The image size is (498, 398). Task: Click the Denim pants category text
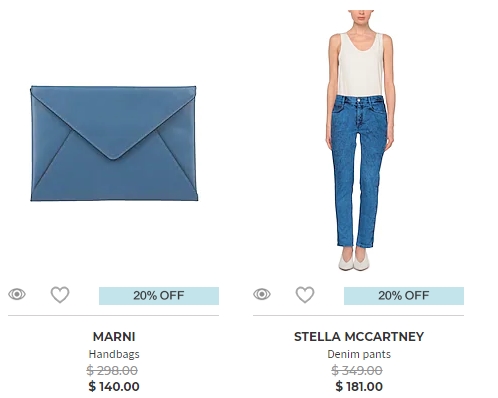359,354
